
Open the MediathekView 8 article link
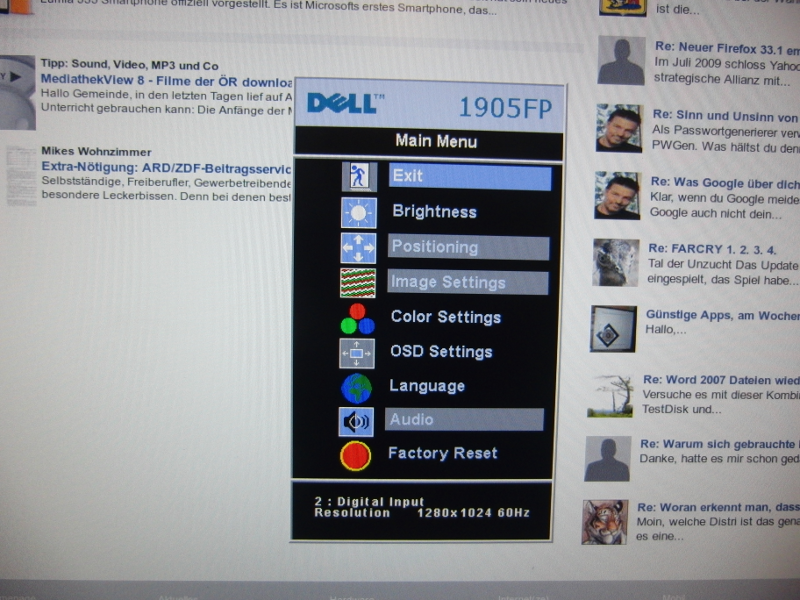coord(166,81)
